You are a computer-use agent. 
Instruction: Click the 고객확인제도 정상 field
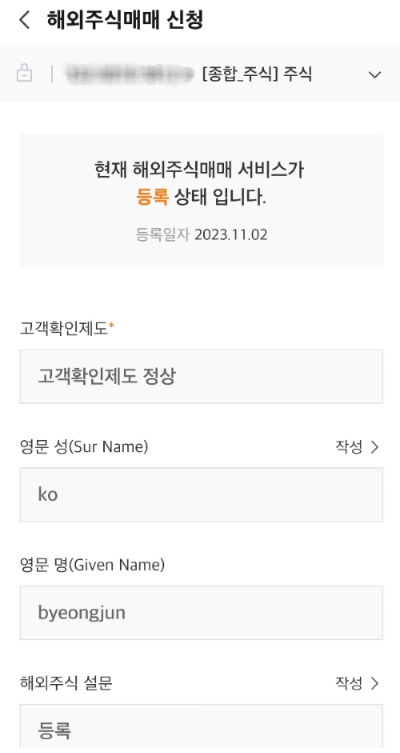click(x=201, y=376)
